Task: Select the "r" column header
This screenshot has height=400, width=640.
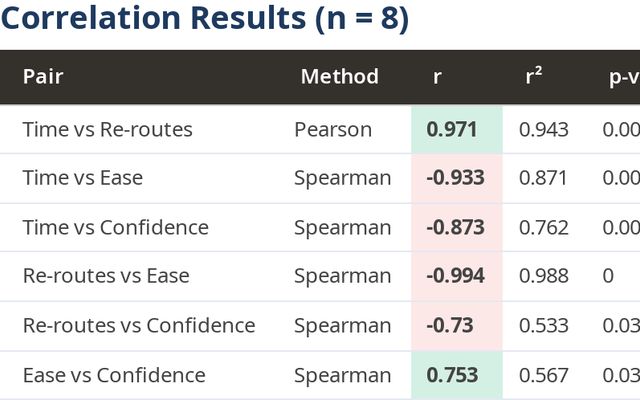Action: pyautogui.click(x=437, y=77)
